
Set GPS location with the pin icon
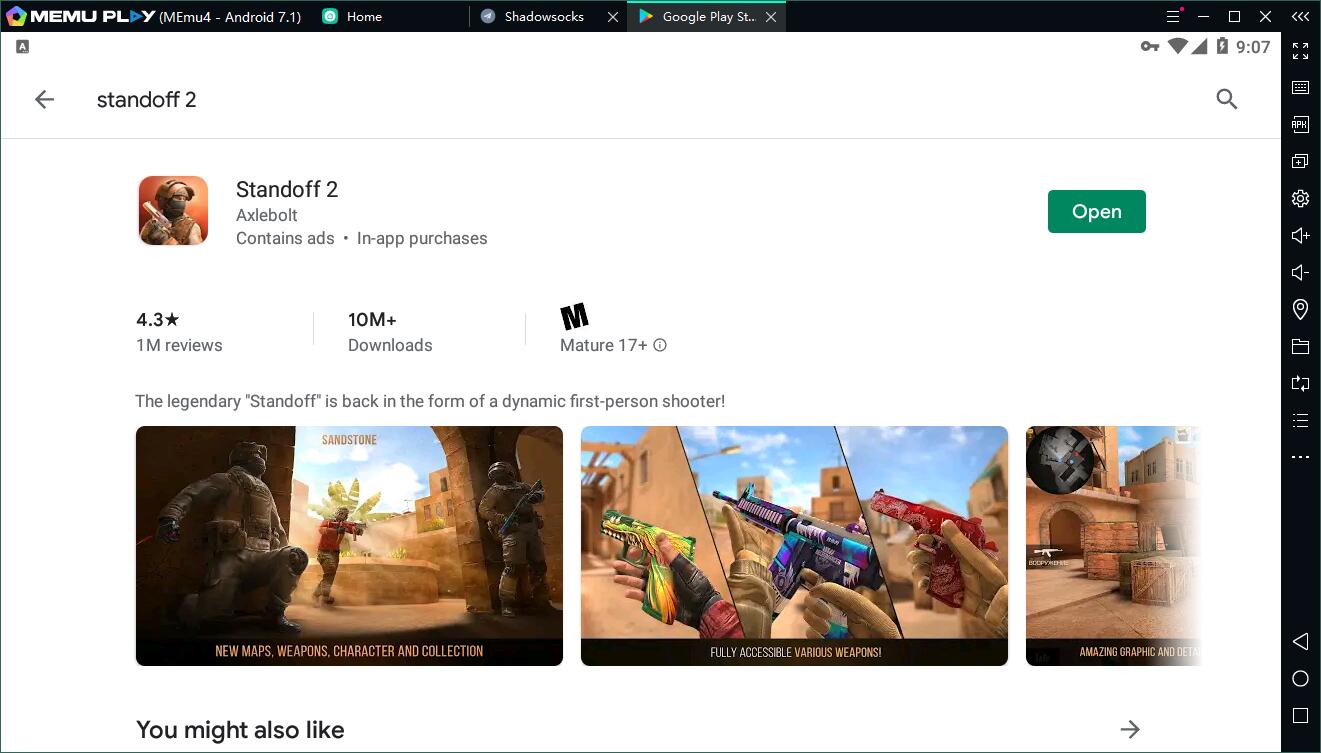1300,309
